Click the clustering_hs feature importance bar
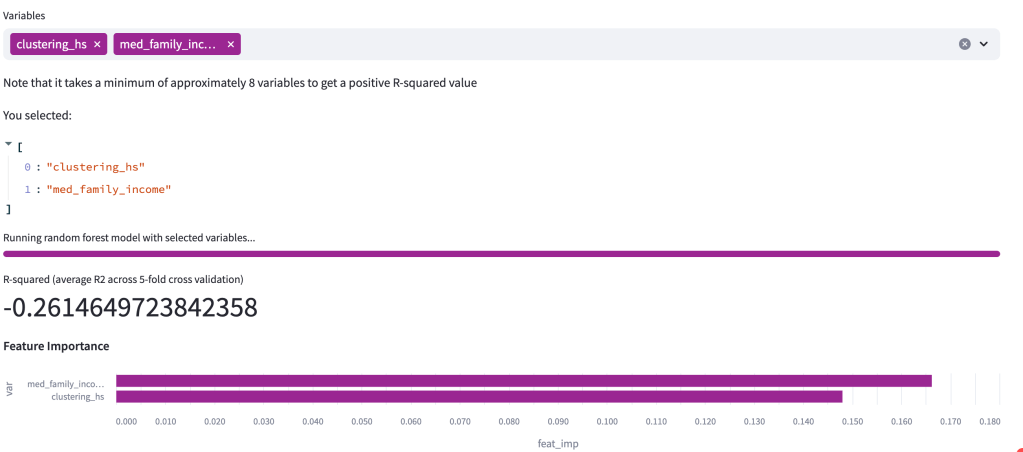This screenshot has height=452, width=1023. click(479, 396)
